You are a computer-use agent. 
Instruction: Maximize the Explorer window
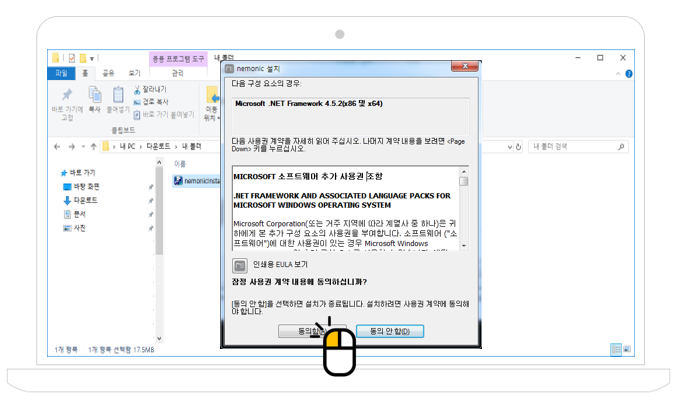[600, 58]
